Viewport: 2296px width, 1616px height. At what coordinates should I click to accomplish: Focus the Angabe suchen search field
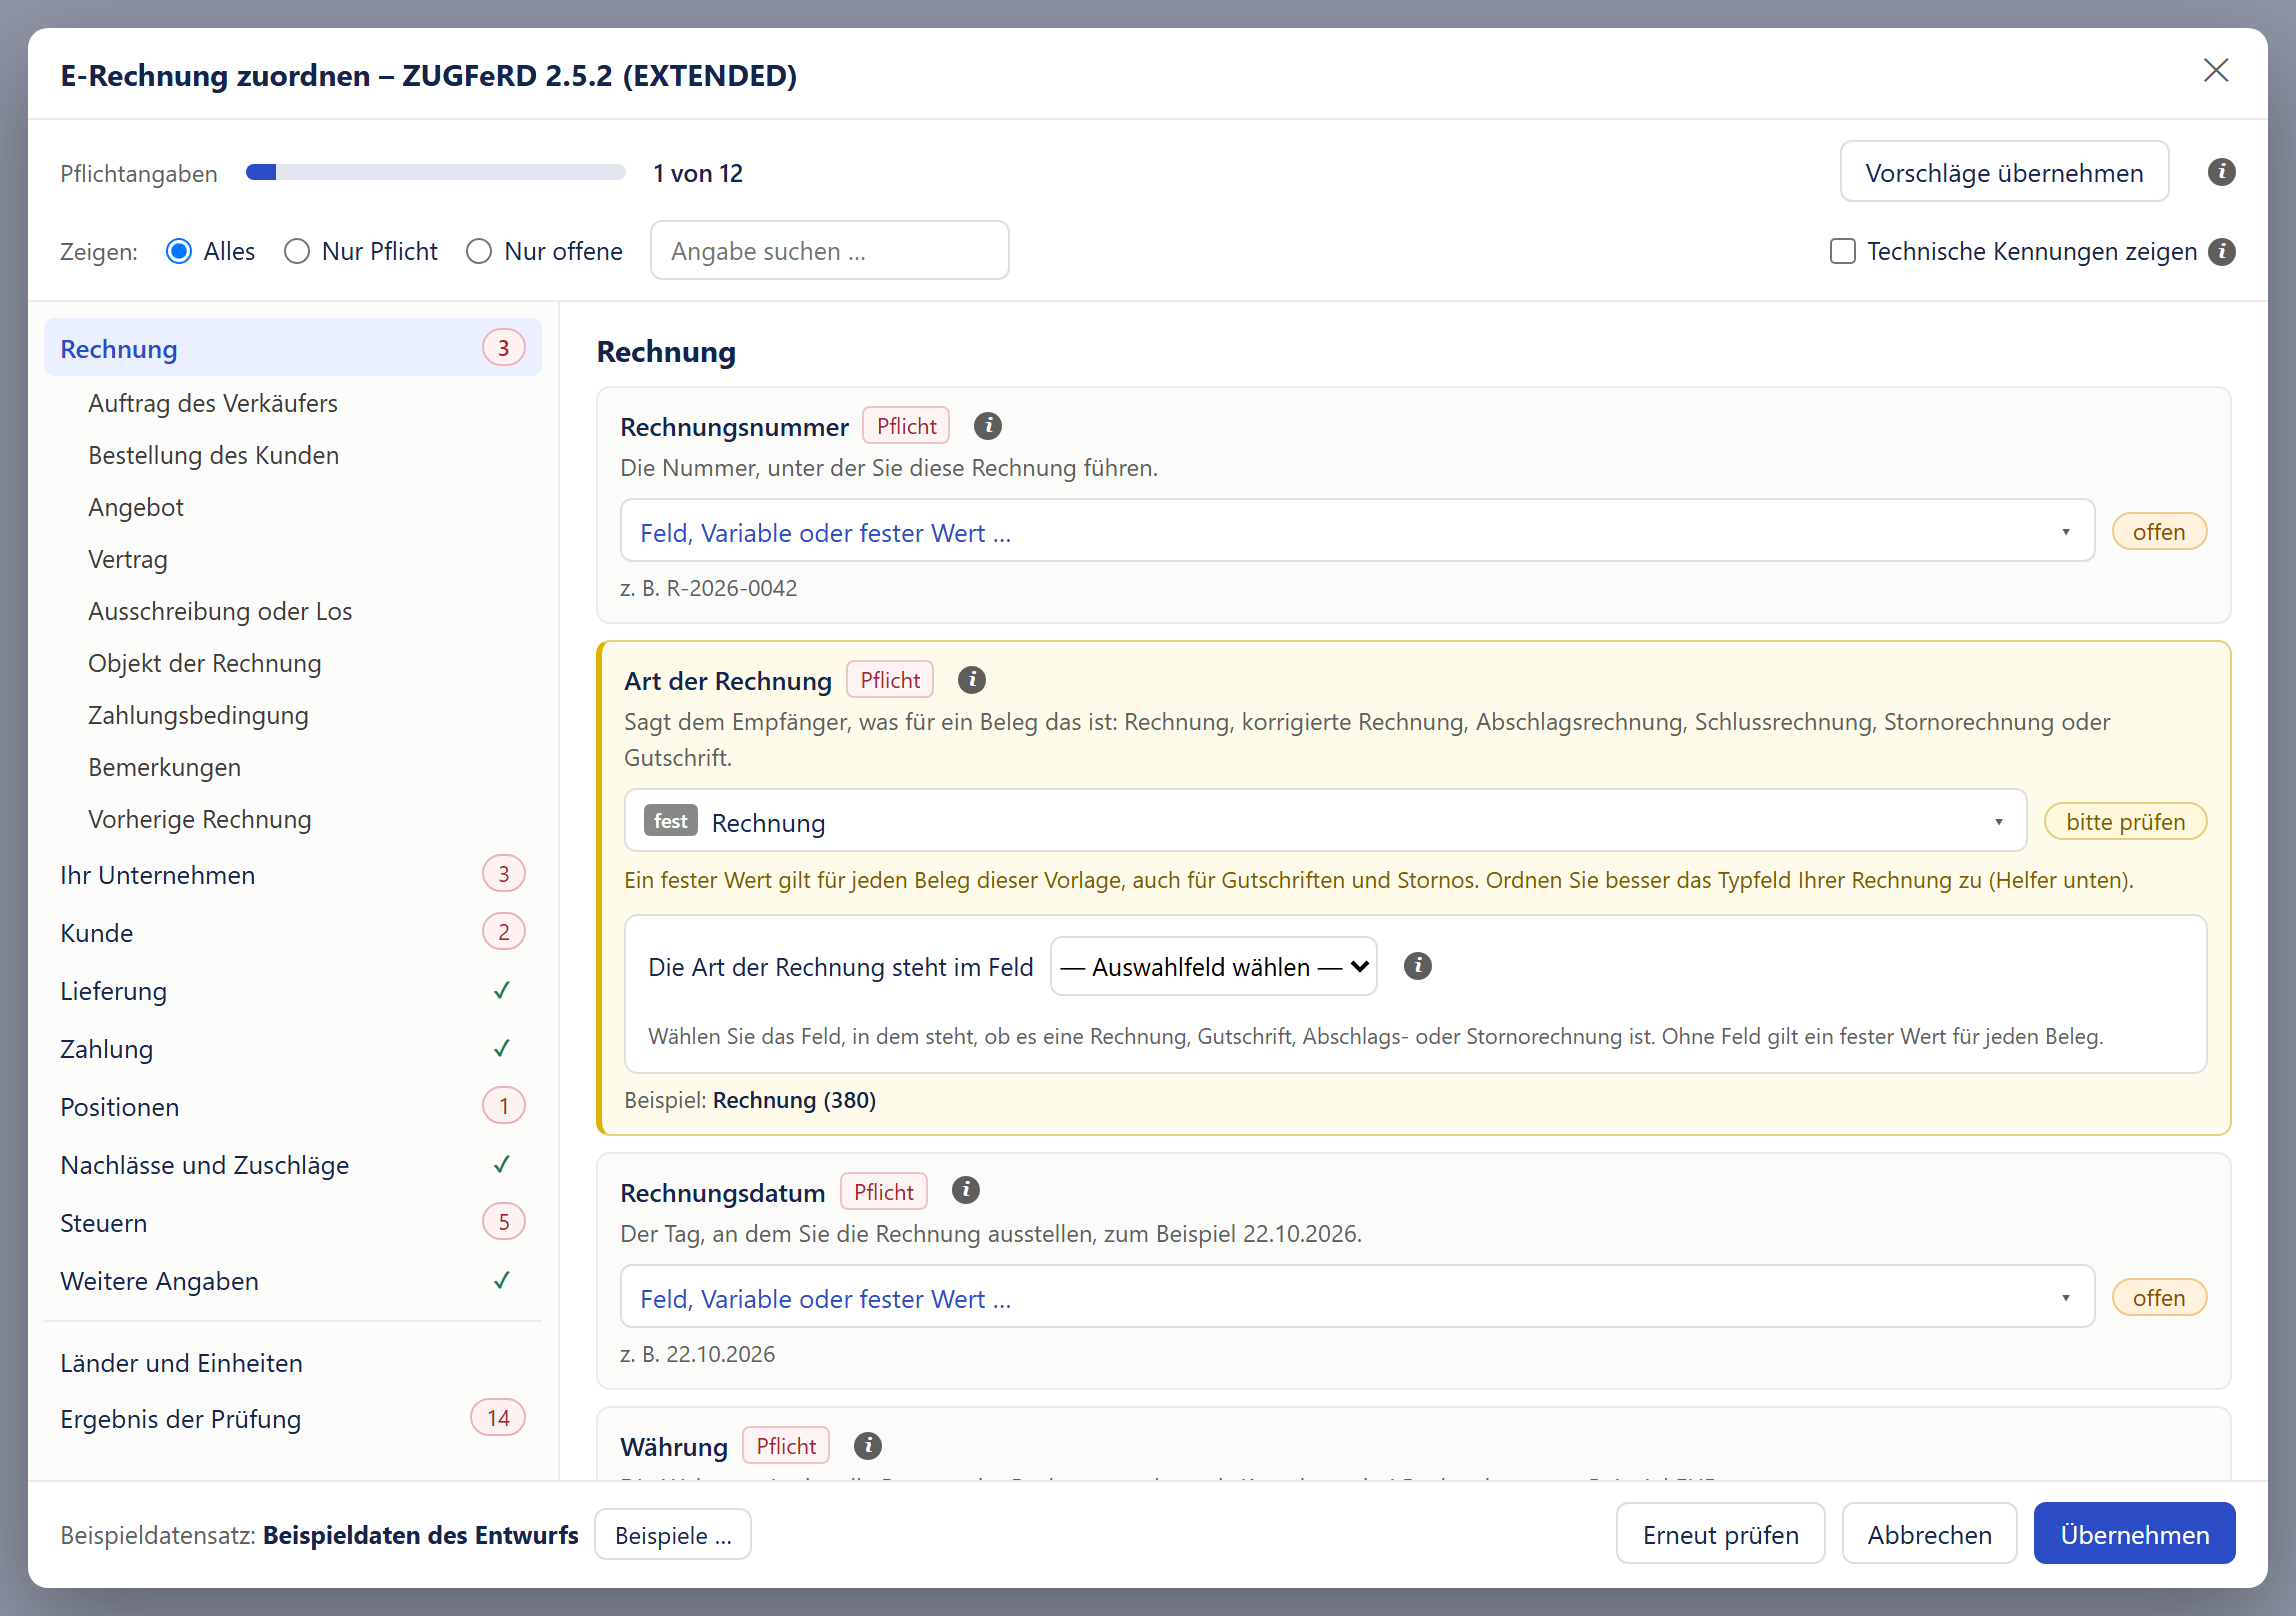point(830,251)
